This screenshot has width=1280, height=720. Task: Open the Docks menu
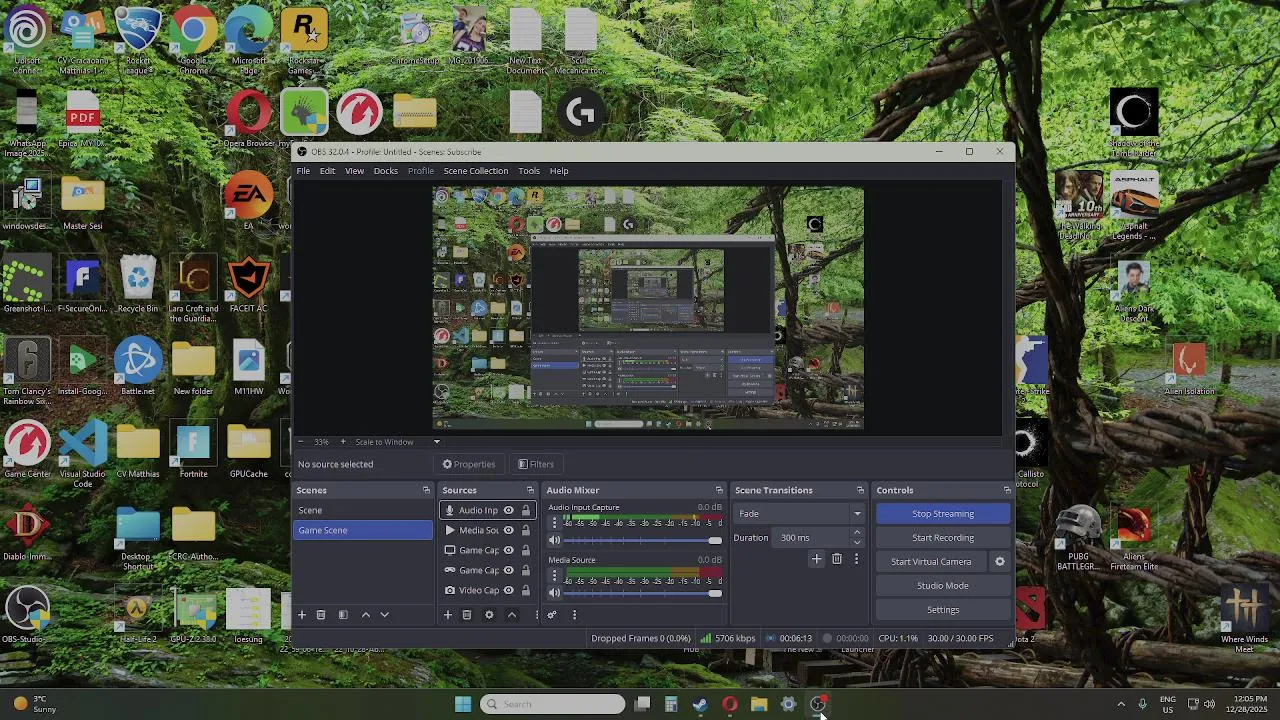385,171
